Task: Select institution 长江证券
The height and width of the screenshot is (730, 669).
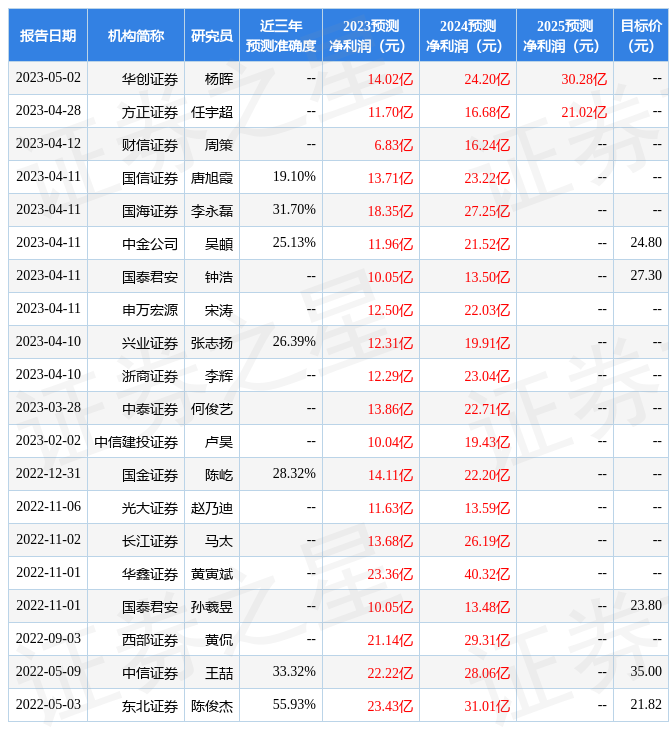Action: click(150, 542)
